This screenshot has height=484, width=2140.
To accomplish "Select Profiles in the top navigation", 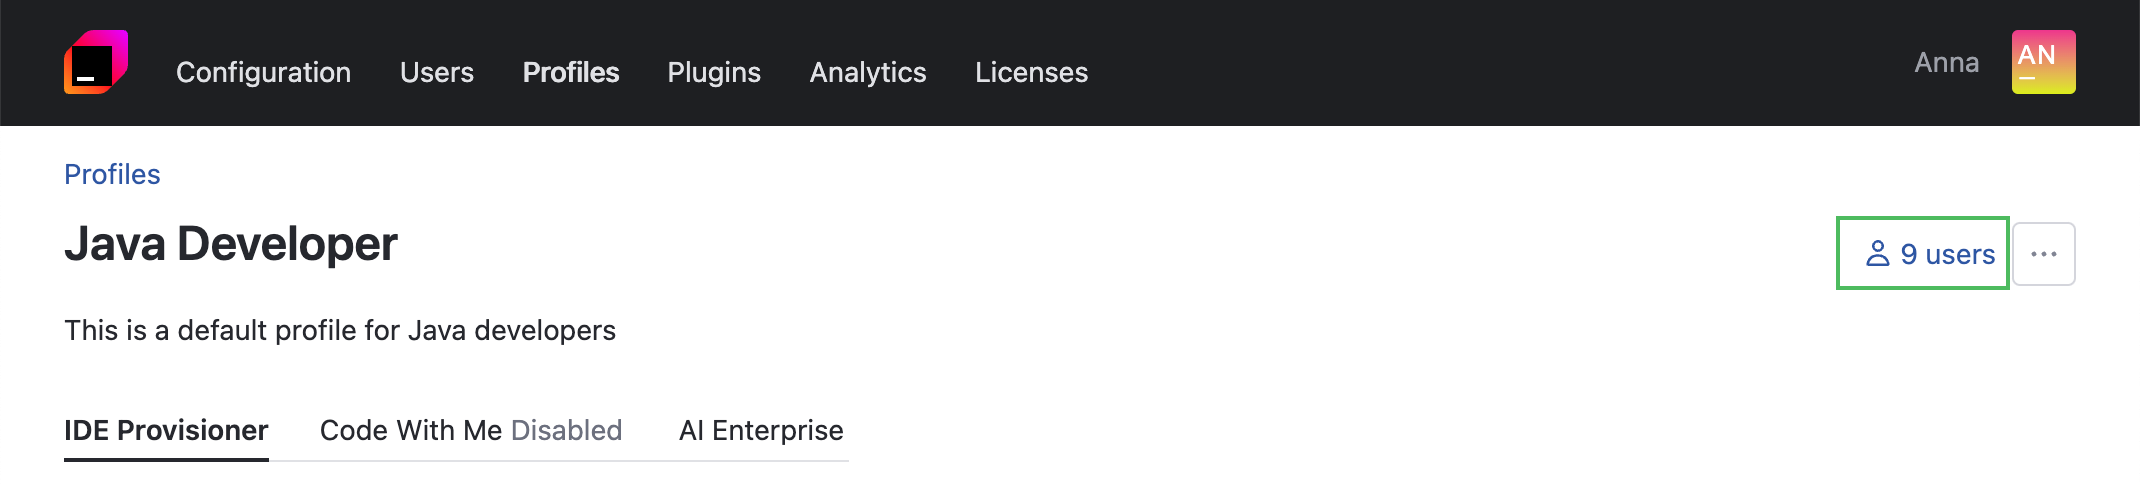I will [x=570, y=72].
